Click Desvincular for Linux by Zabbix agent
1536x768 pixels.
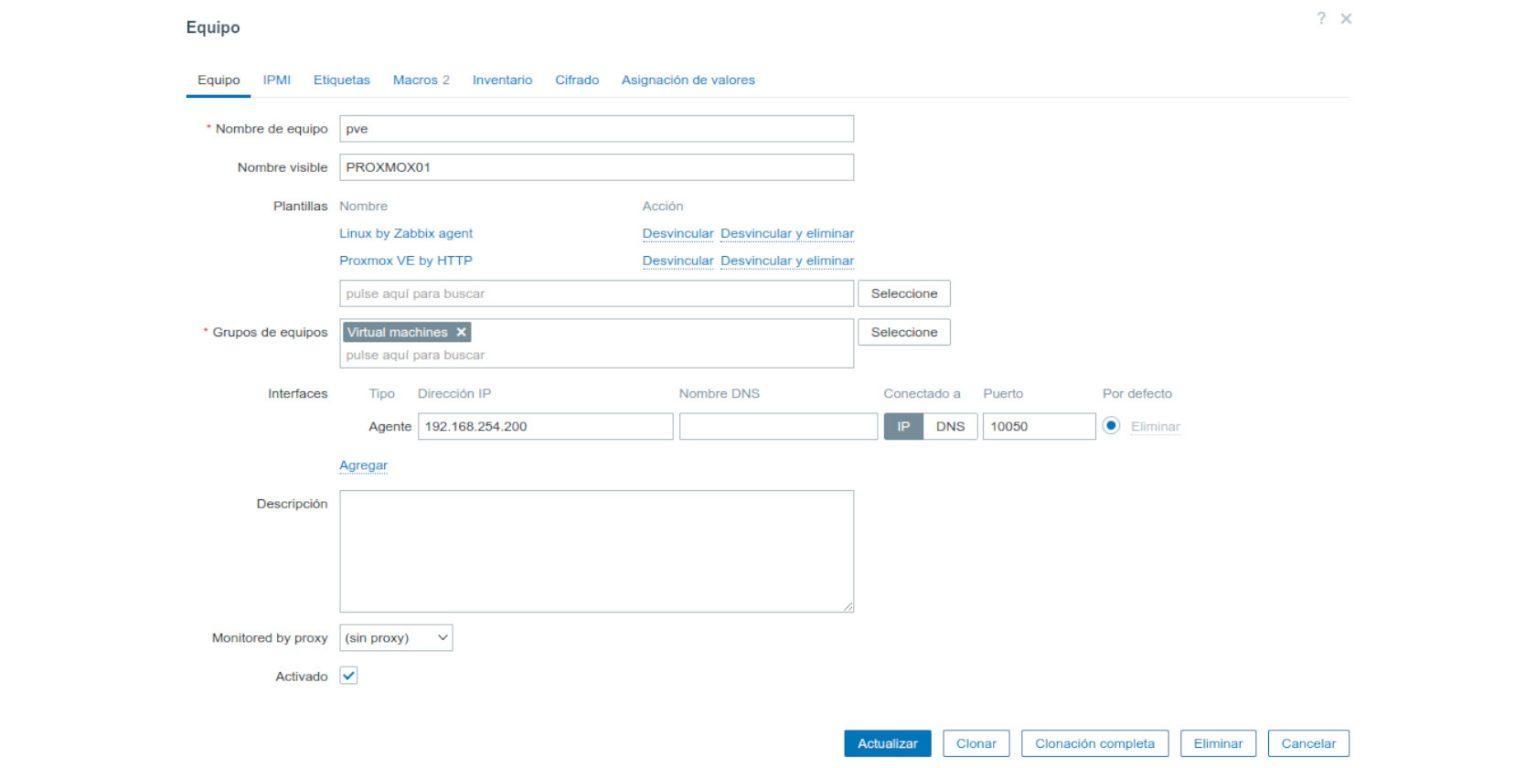(x=677, y=233)
